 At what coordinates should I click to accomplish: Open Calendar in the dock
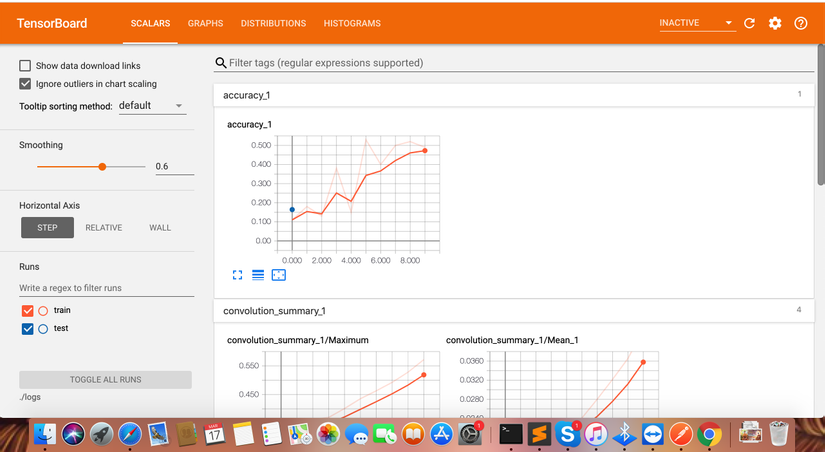point(215,435)
